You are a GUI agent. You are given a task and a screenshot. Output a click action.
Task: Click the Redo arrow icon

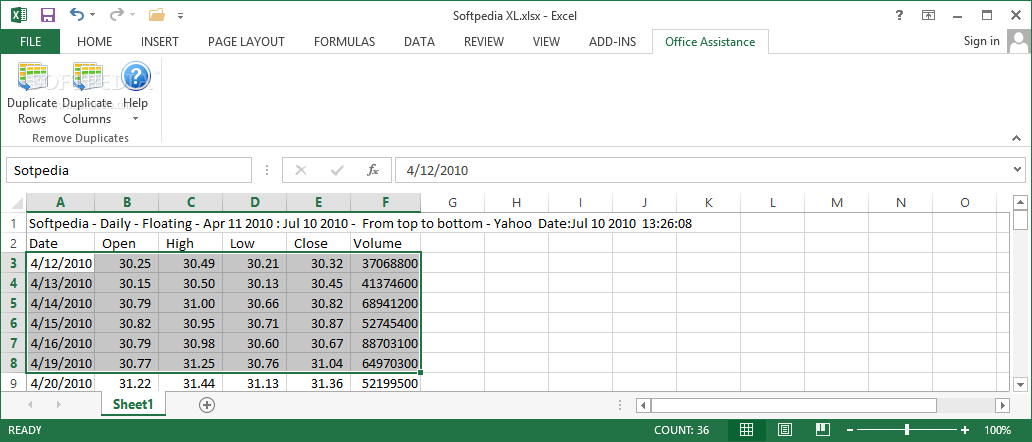(x=116, y=14)
